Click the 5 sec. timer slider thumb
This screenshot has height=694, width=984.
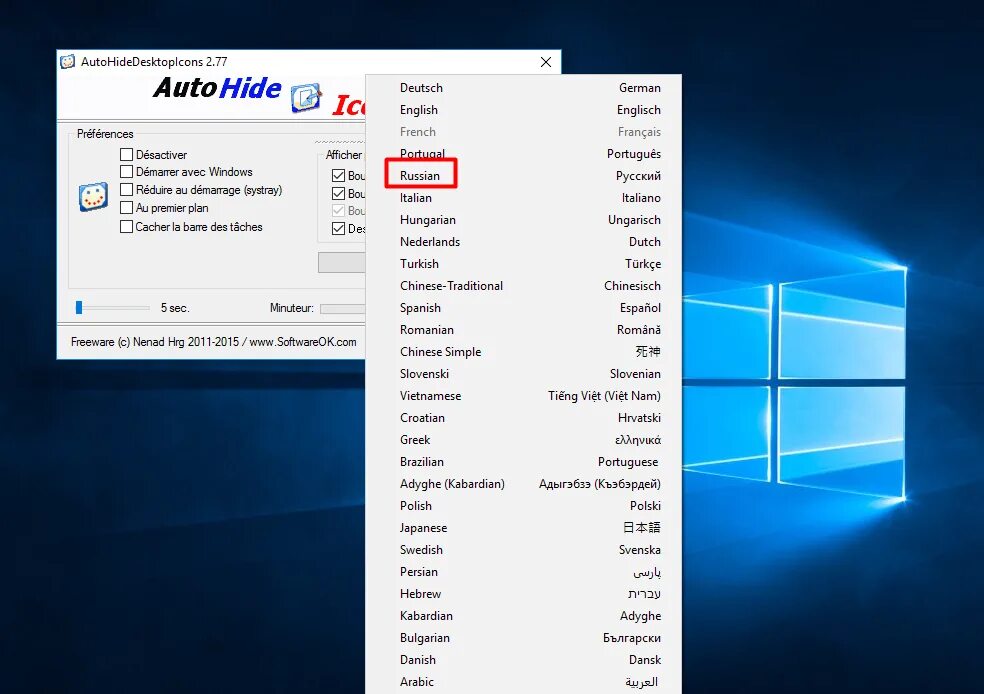pos(79,307)
